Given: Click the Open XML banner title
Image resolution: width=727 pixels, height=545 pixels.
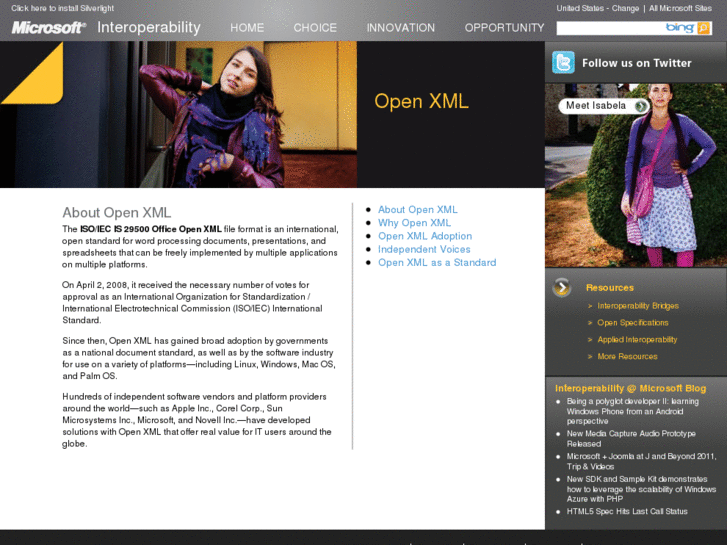Looking at the screenshot, I should [x=421, y=101].
